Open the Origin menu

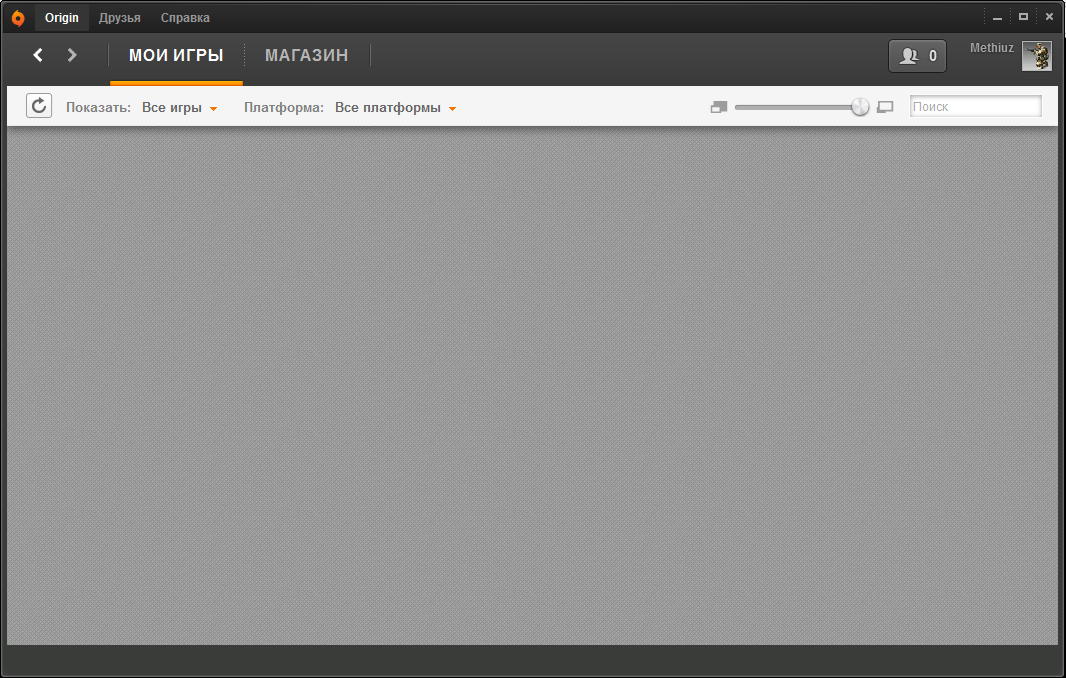[x=62, y=18]
